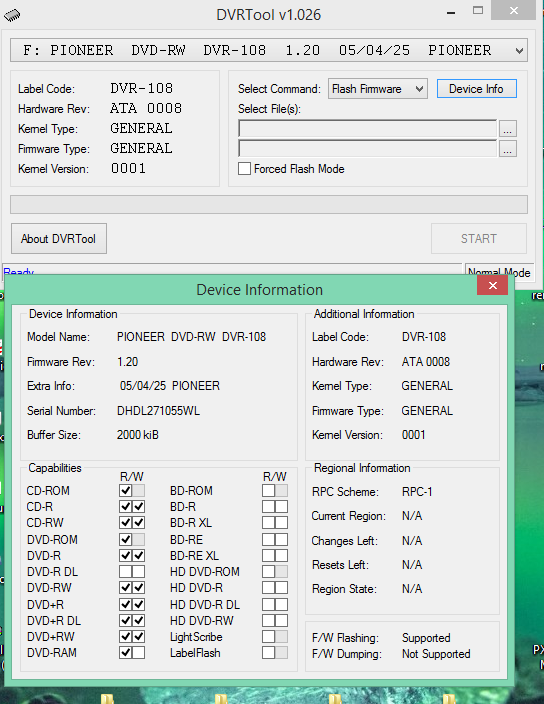Toggle DVD-RW write checkbox
Screen dimensions: 544x704
pos(139,587)
